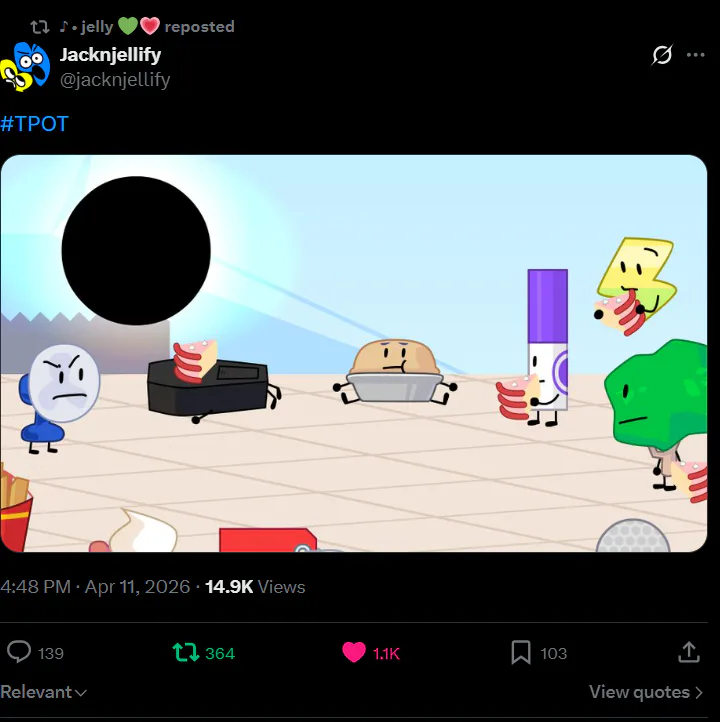This screenshot has width=720, height=722.
Task: Click the share upload icon
Action: tap(689, 652)
